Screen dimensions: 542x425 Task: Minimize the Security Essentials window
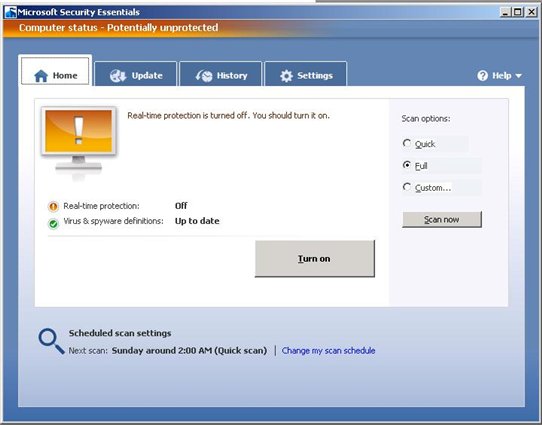coord(505,12)
